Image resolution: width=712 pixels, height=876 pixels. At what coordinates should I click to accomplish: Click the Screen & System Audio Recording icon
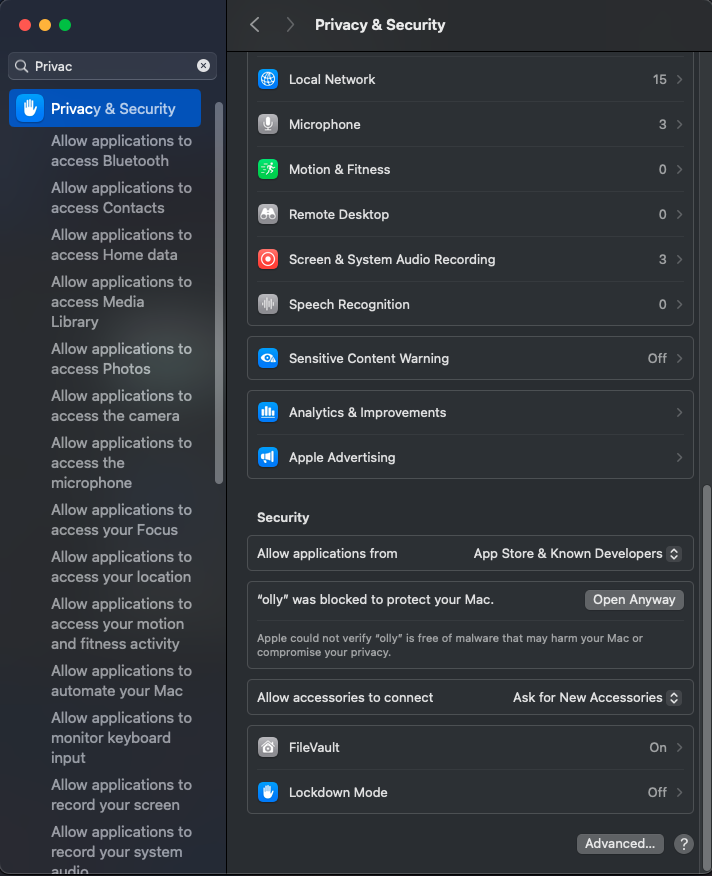[x=268, y=259]
